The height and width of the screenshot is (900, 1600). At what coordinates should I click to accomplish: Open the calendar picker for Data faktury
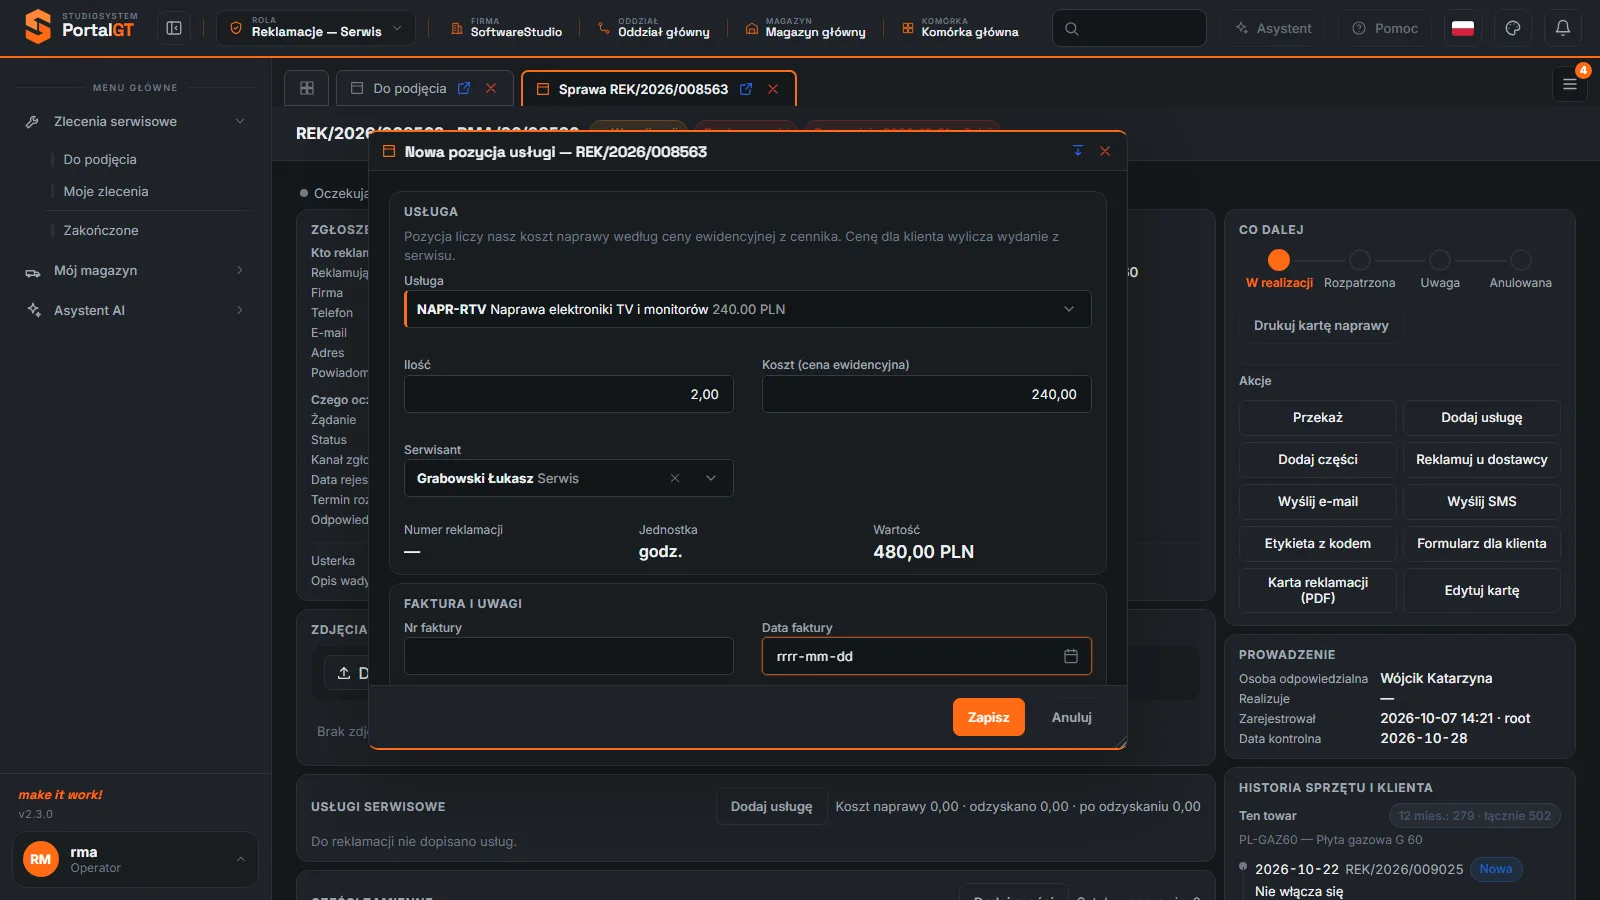(x=1071, y=656)
